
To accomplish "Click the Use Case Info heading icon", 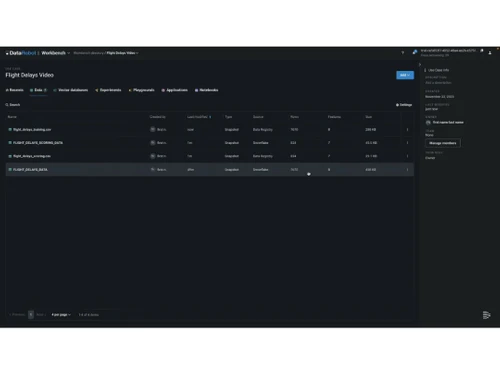I will point(425,70).
